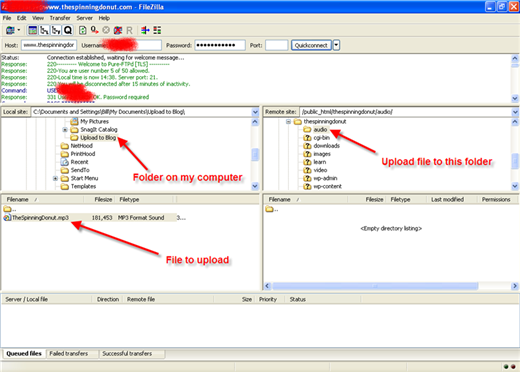
Task: Click the remote tree scroll down arrow
Action: [515, 186]
